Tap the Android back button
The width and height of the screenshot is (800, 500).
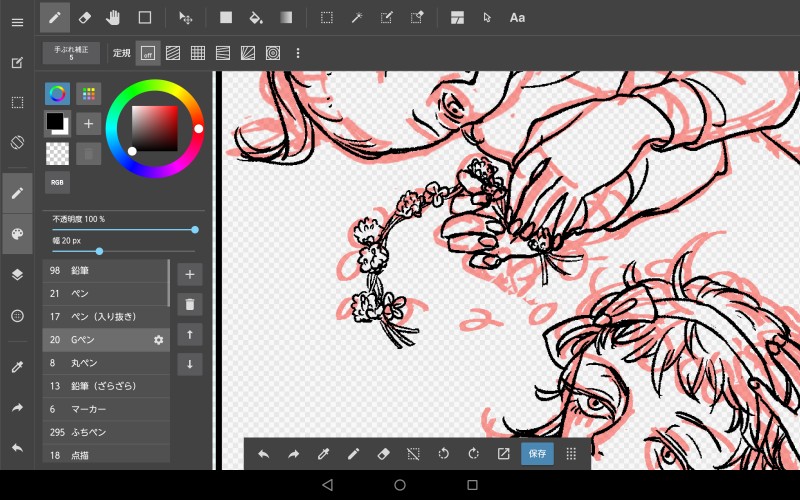point(328,485)
